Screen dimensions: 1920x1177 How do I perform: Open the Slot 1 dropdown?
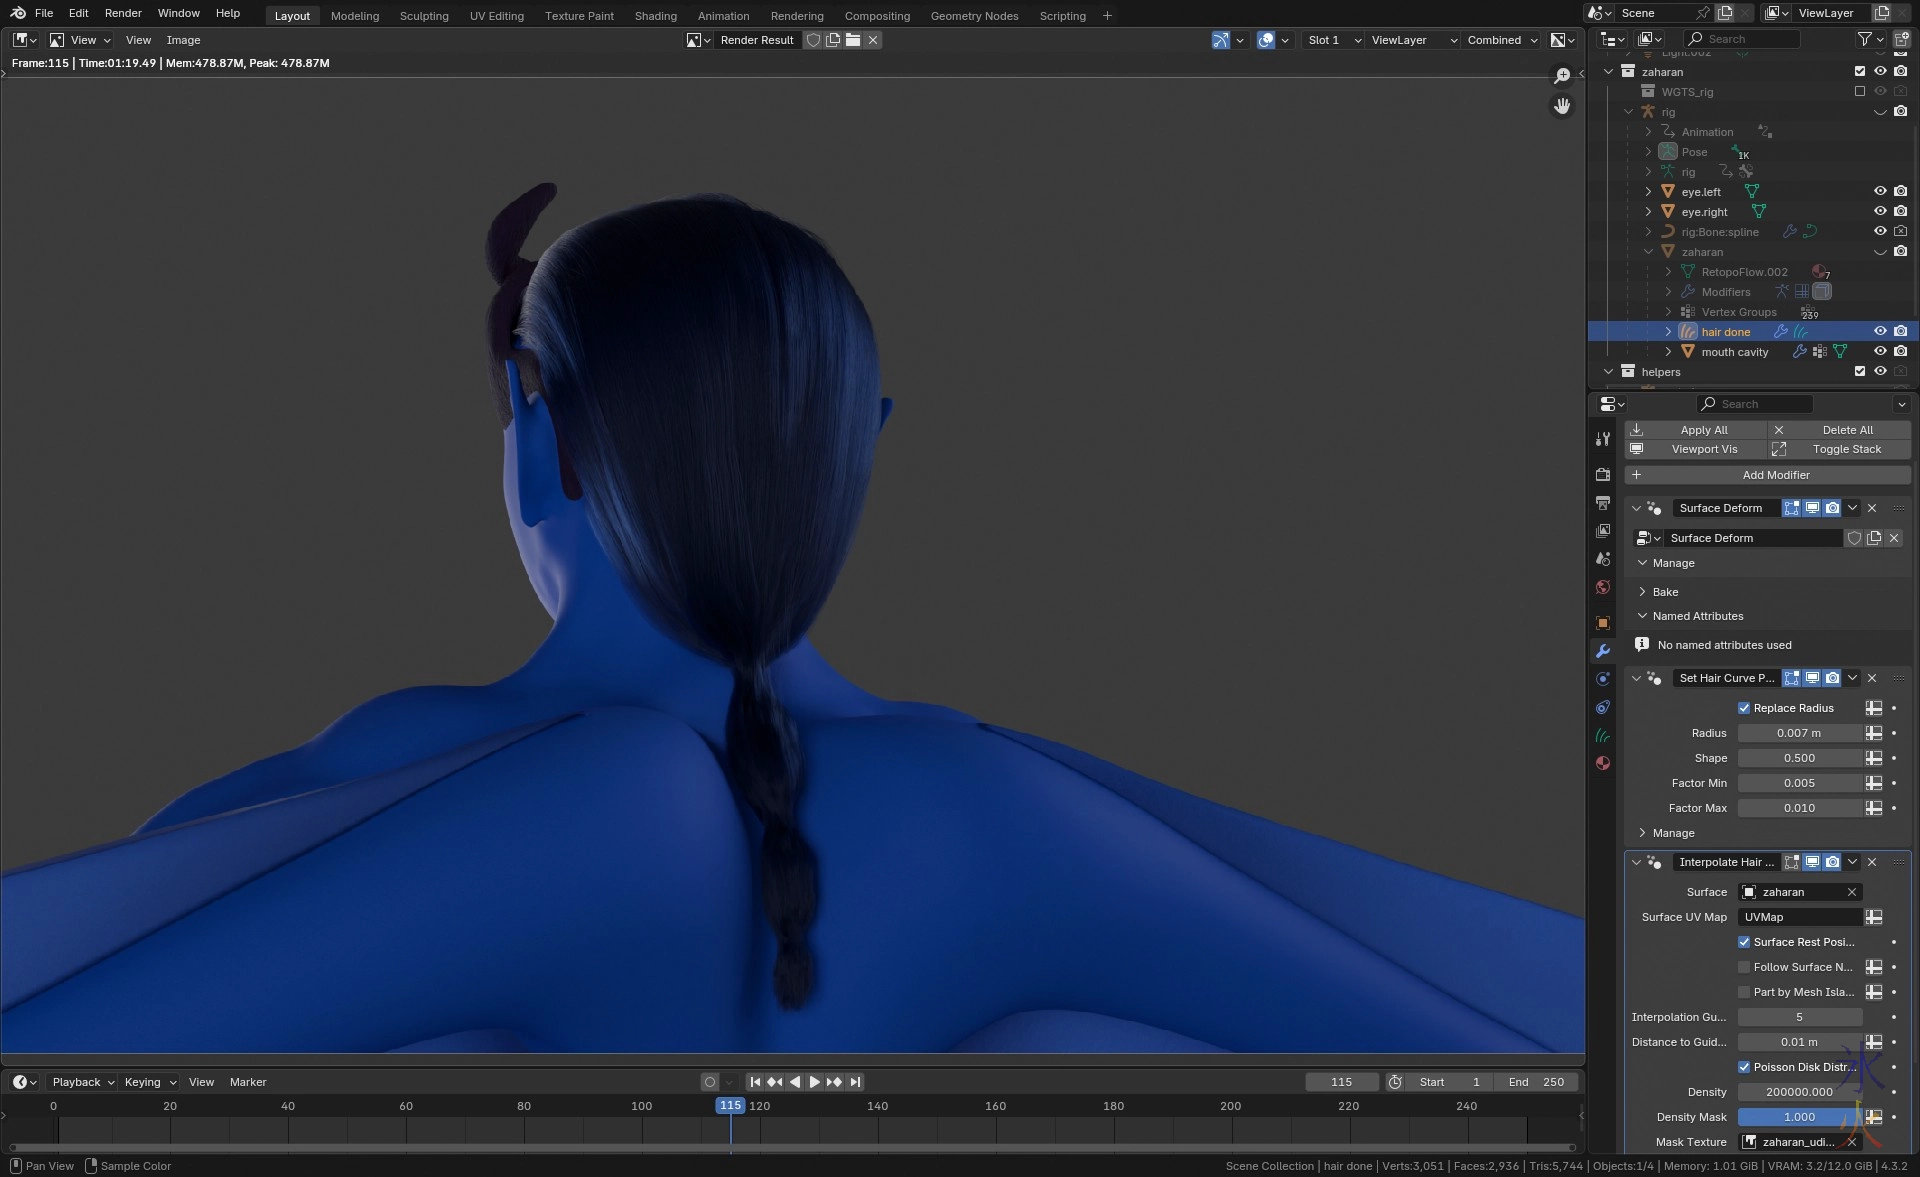(x=1334, y=40)
